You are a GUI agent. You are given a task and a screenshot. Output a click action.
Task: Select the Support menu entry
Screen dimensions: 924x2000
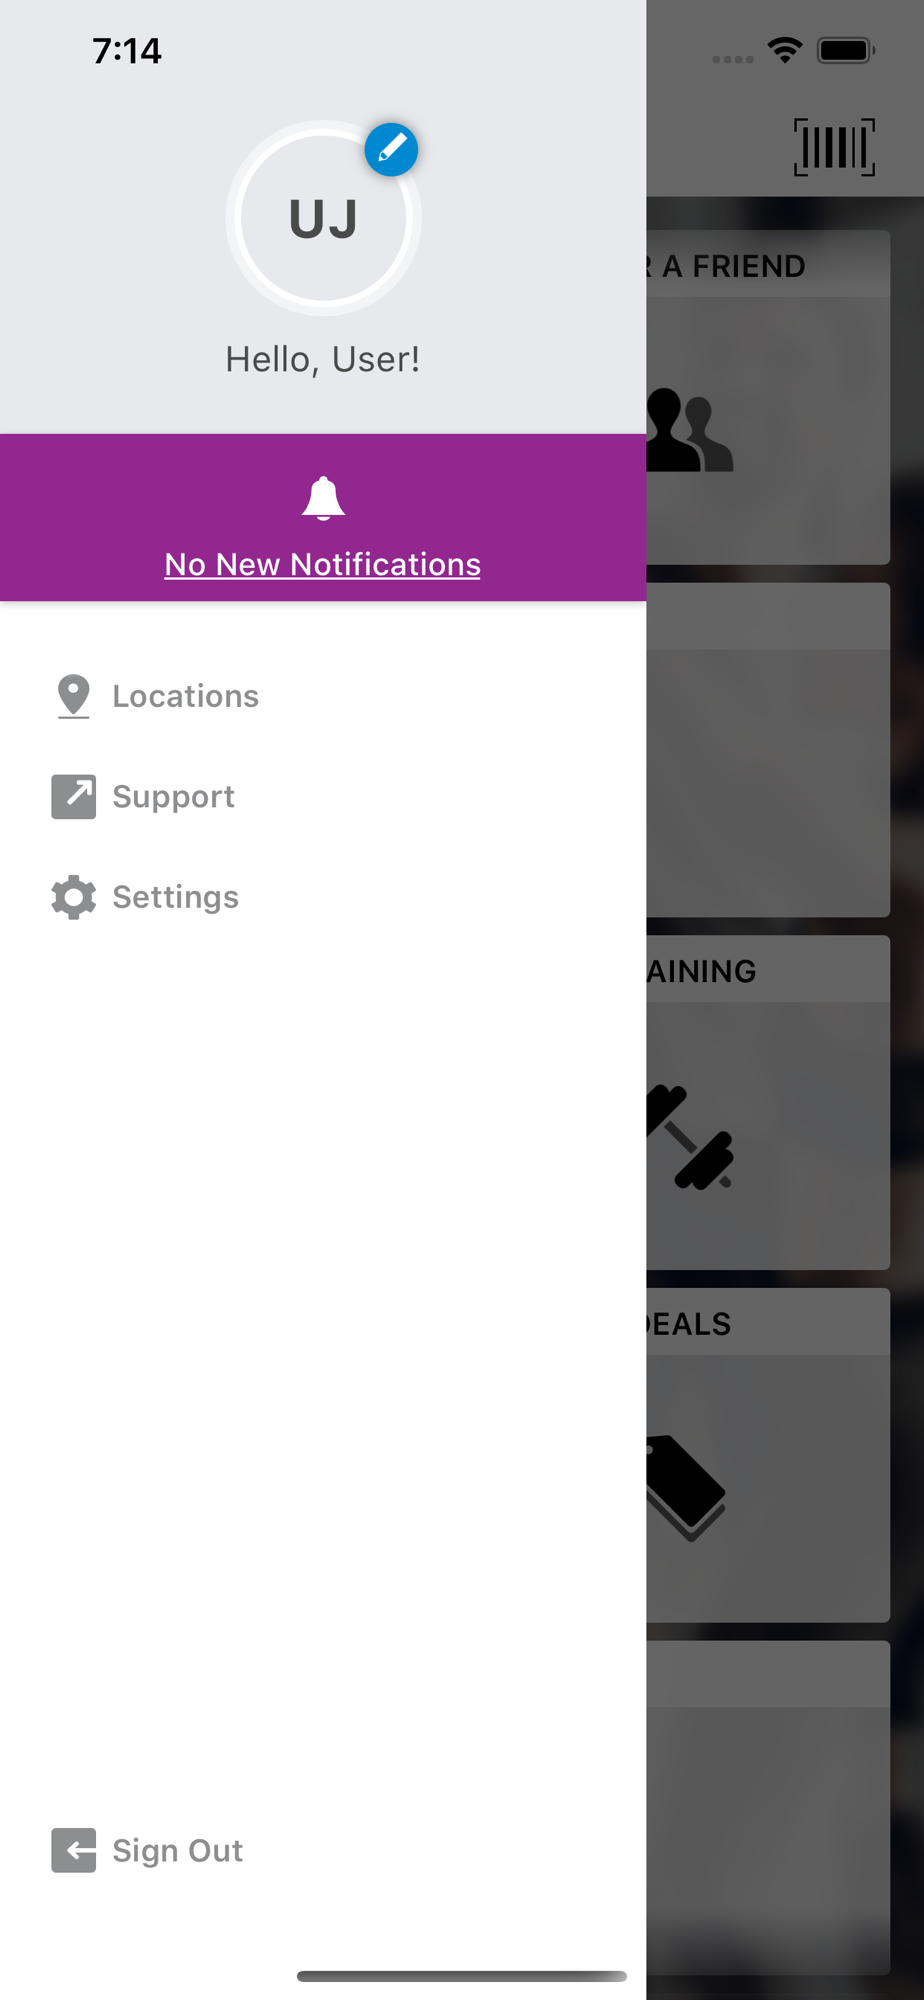173,797
